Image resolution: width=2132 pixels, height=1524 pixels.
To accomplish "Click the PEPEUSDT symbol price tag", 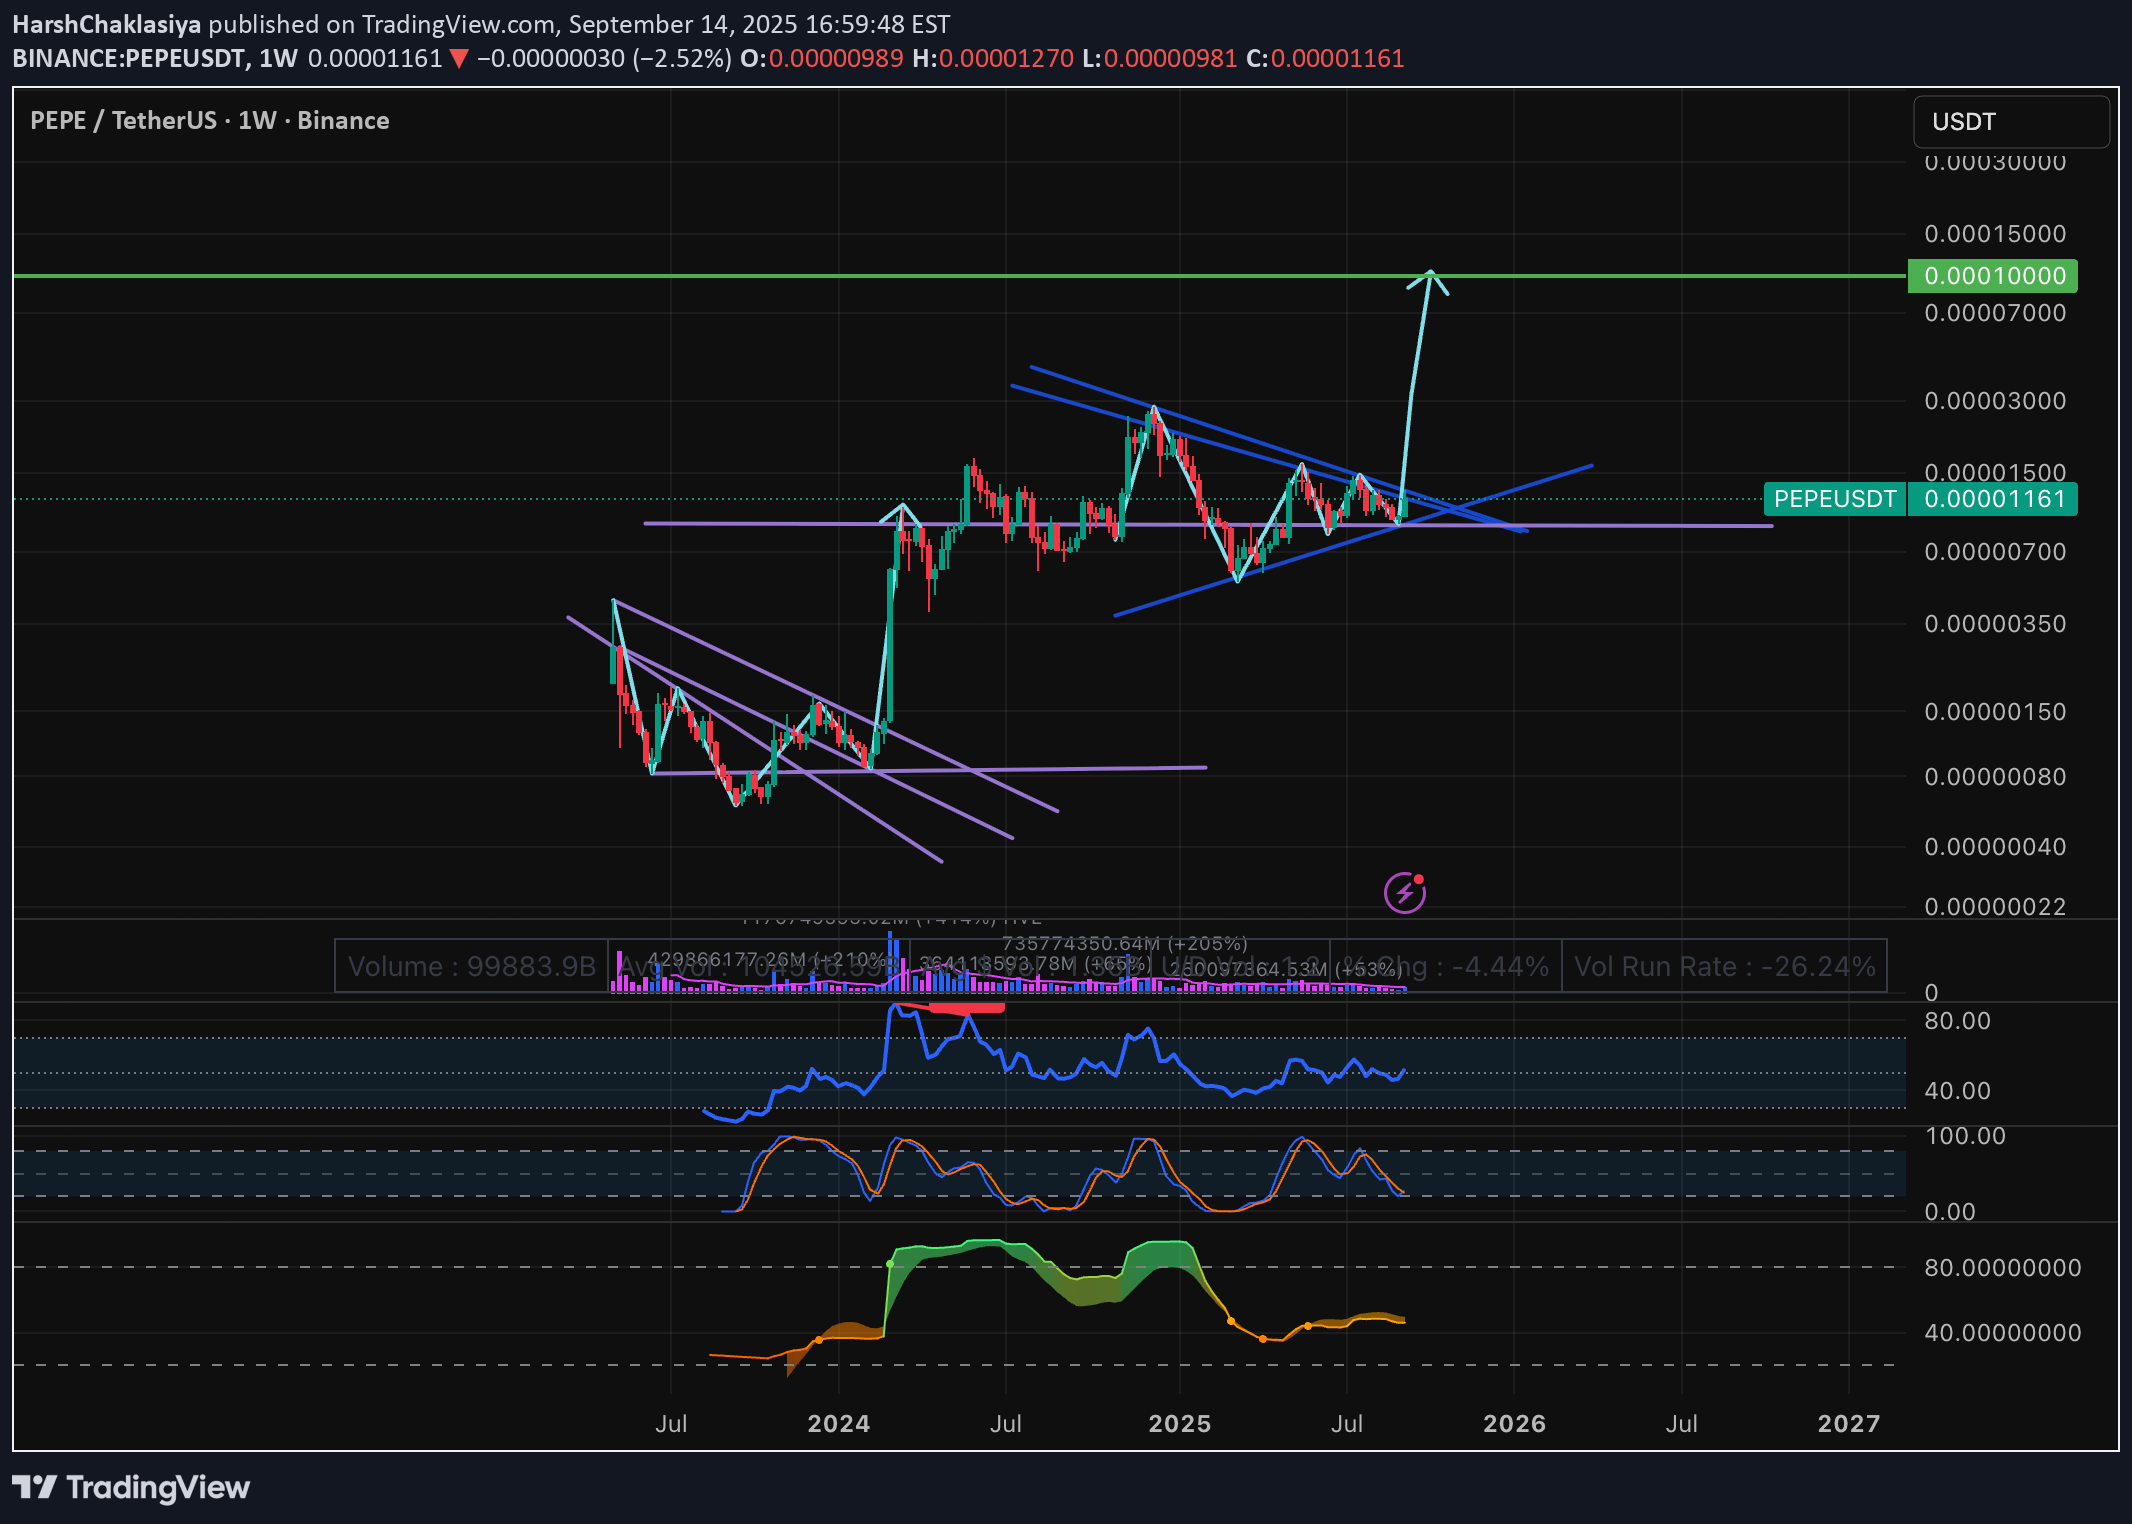I will [1835, 499].
